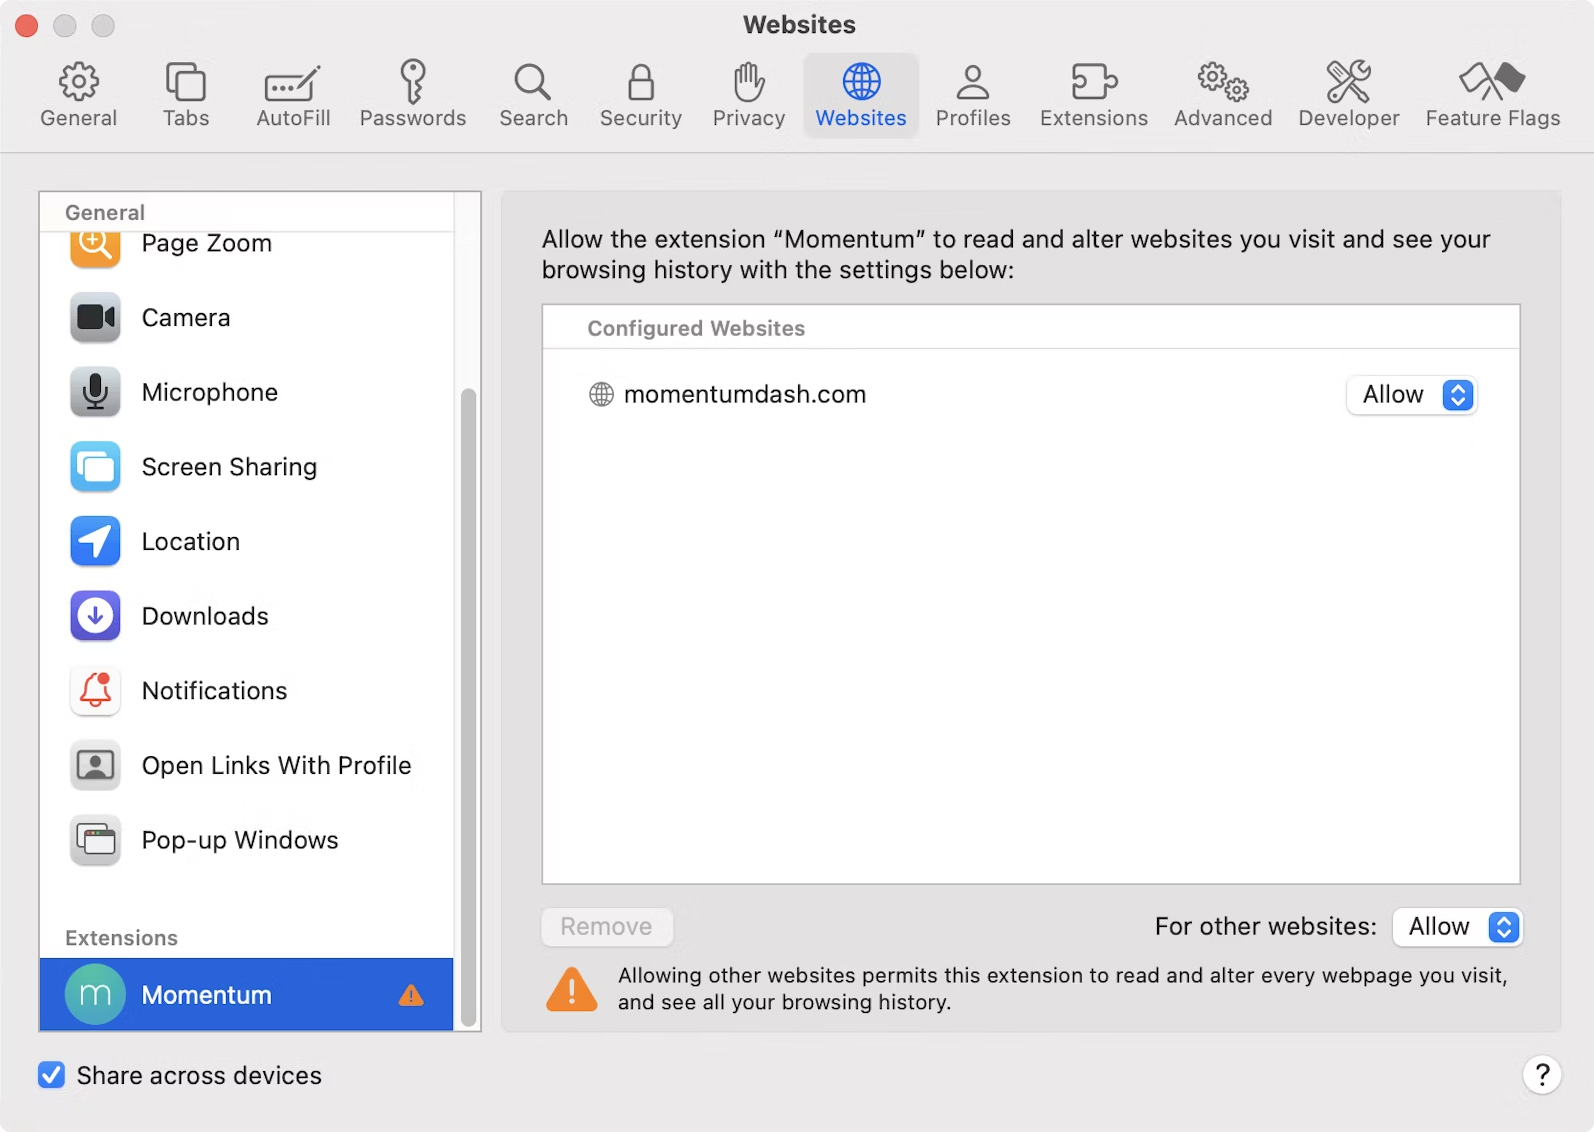Open the Allow dropdown for momentumdash.com
The width and height of the screenshot is (1594, 1132).
(x=1411, y=395)
